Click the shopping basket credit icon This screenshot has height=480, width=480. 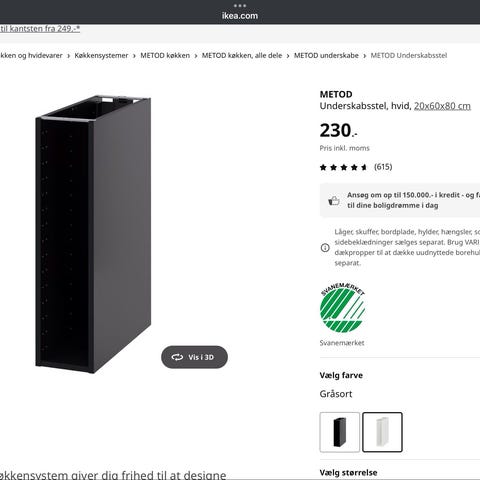(x=334, y=200)
